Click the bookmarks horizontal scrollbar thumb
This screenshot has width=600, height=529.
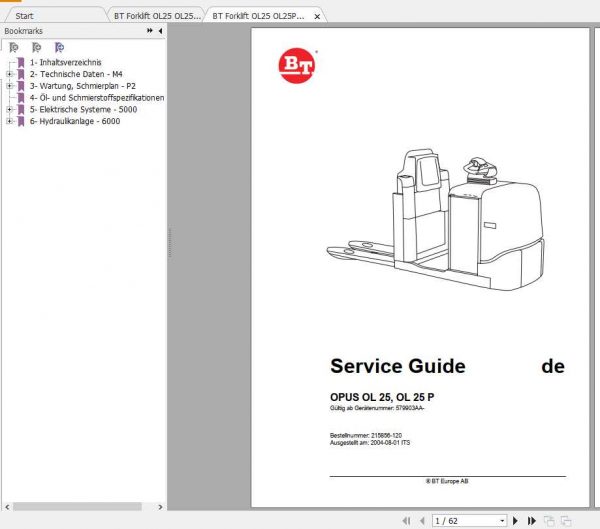pos(77,507)
